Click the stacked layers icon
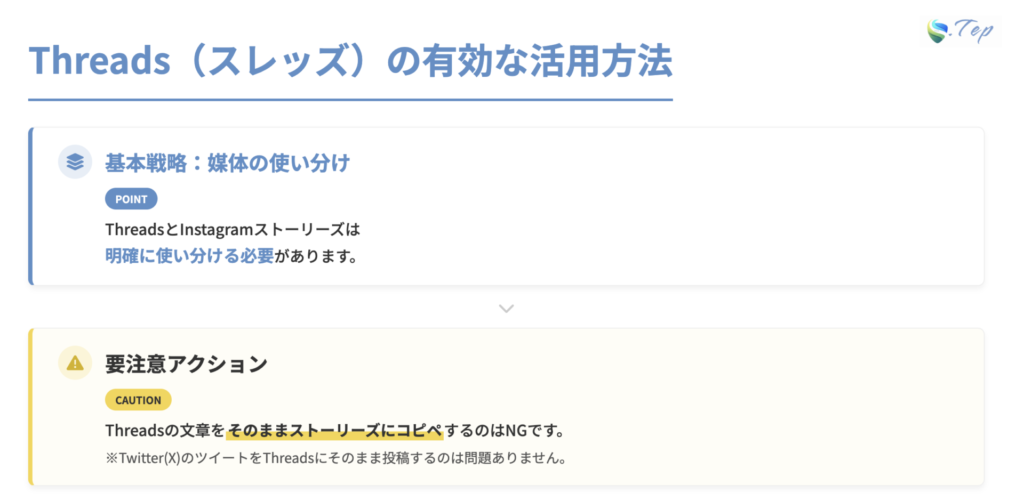Viewport: 1024px width, 501px height. tap(75, 161)
